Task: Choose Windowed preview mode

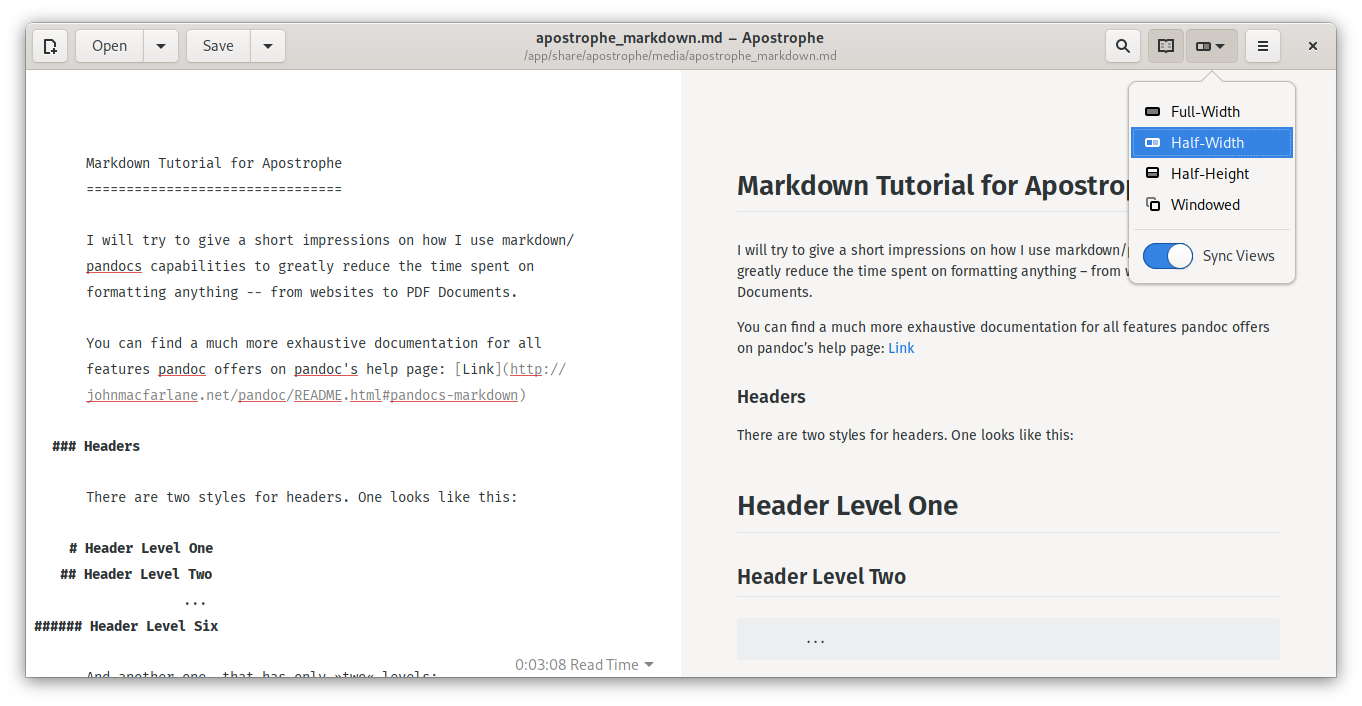Action: pyautogui.click(x=1205, y=205)
